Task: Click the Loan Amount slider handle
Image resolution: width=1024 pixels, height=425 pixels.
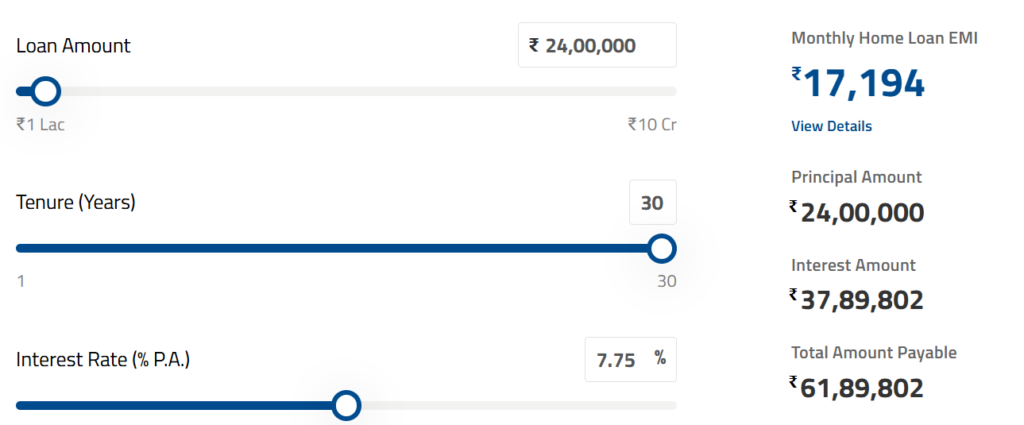Action: point(45,92)
